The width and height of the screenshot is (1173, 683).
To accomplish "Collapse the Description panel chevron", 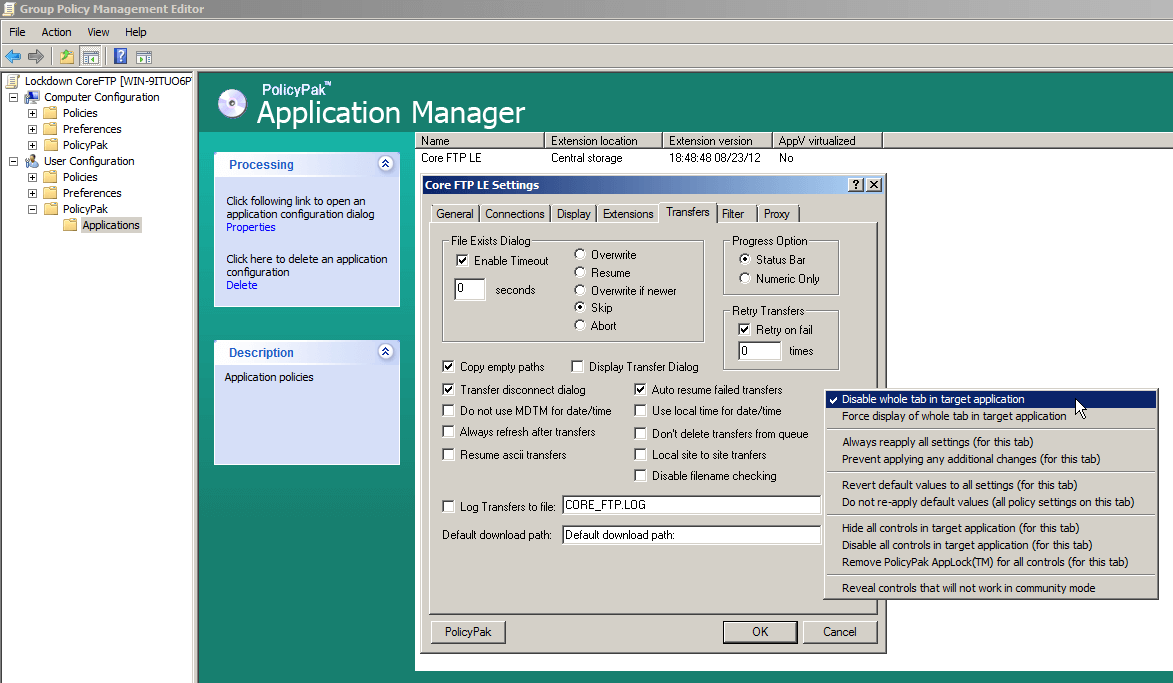I will (x=386, y=351).
